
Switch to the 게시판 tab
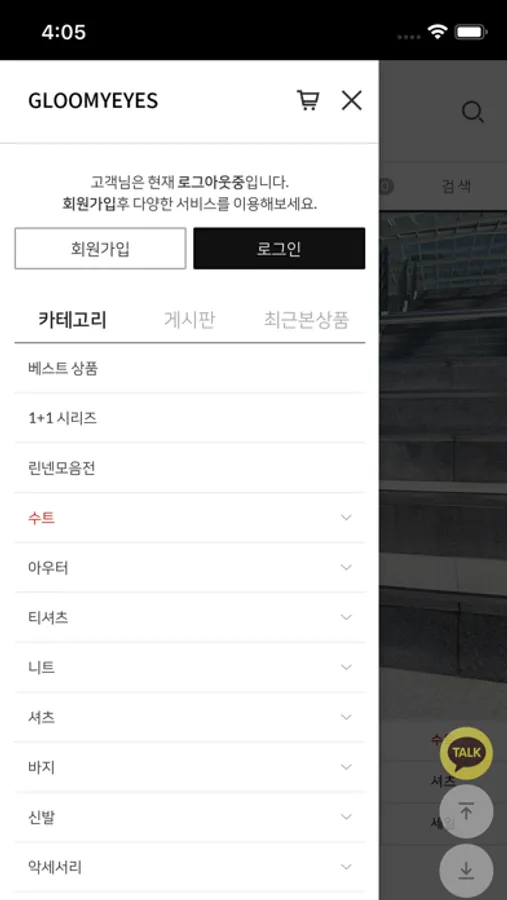point(189,319)
